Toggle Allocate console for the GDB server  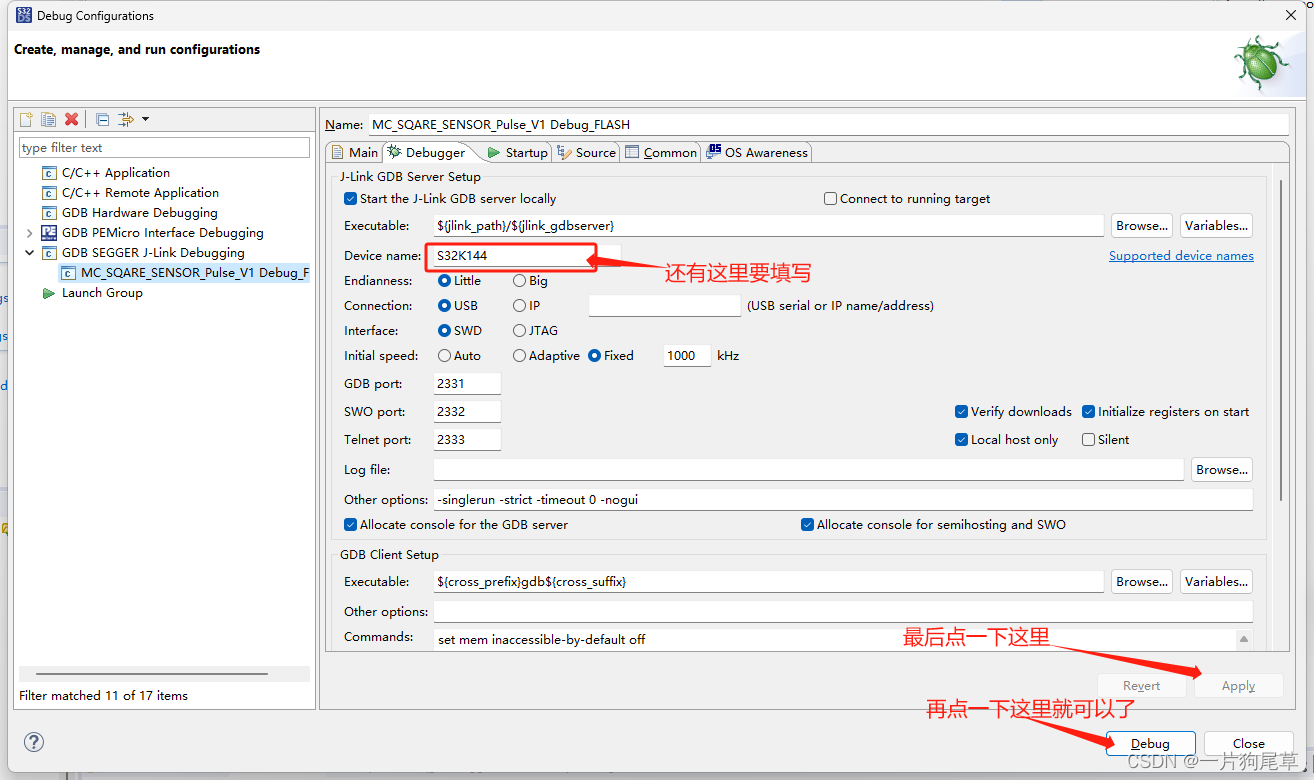(x=350, y=525)
